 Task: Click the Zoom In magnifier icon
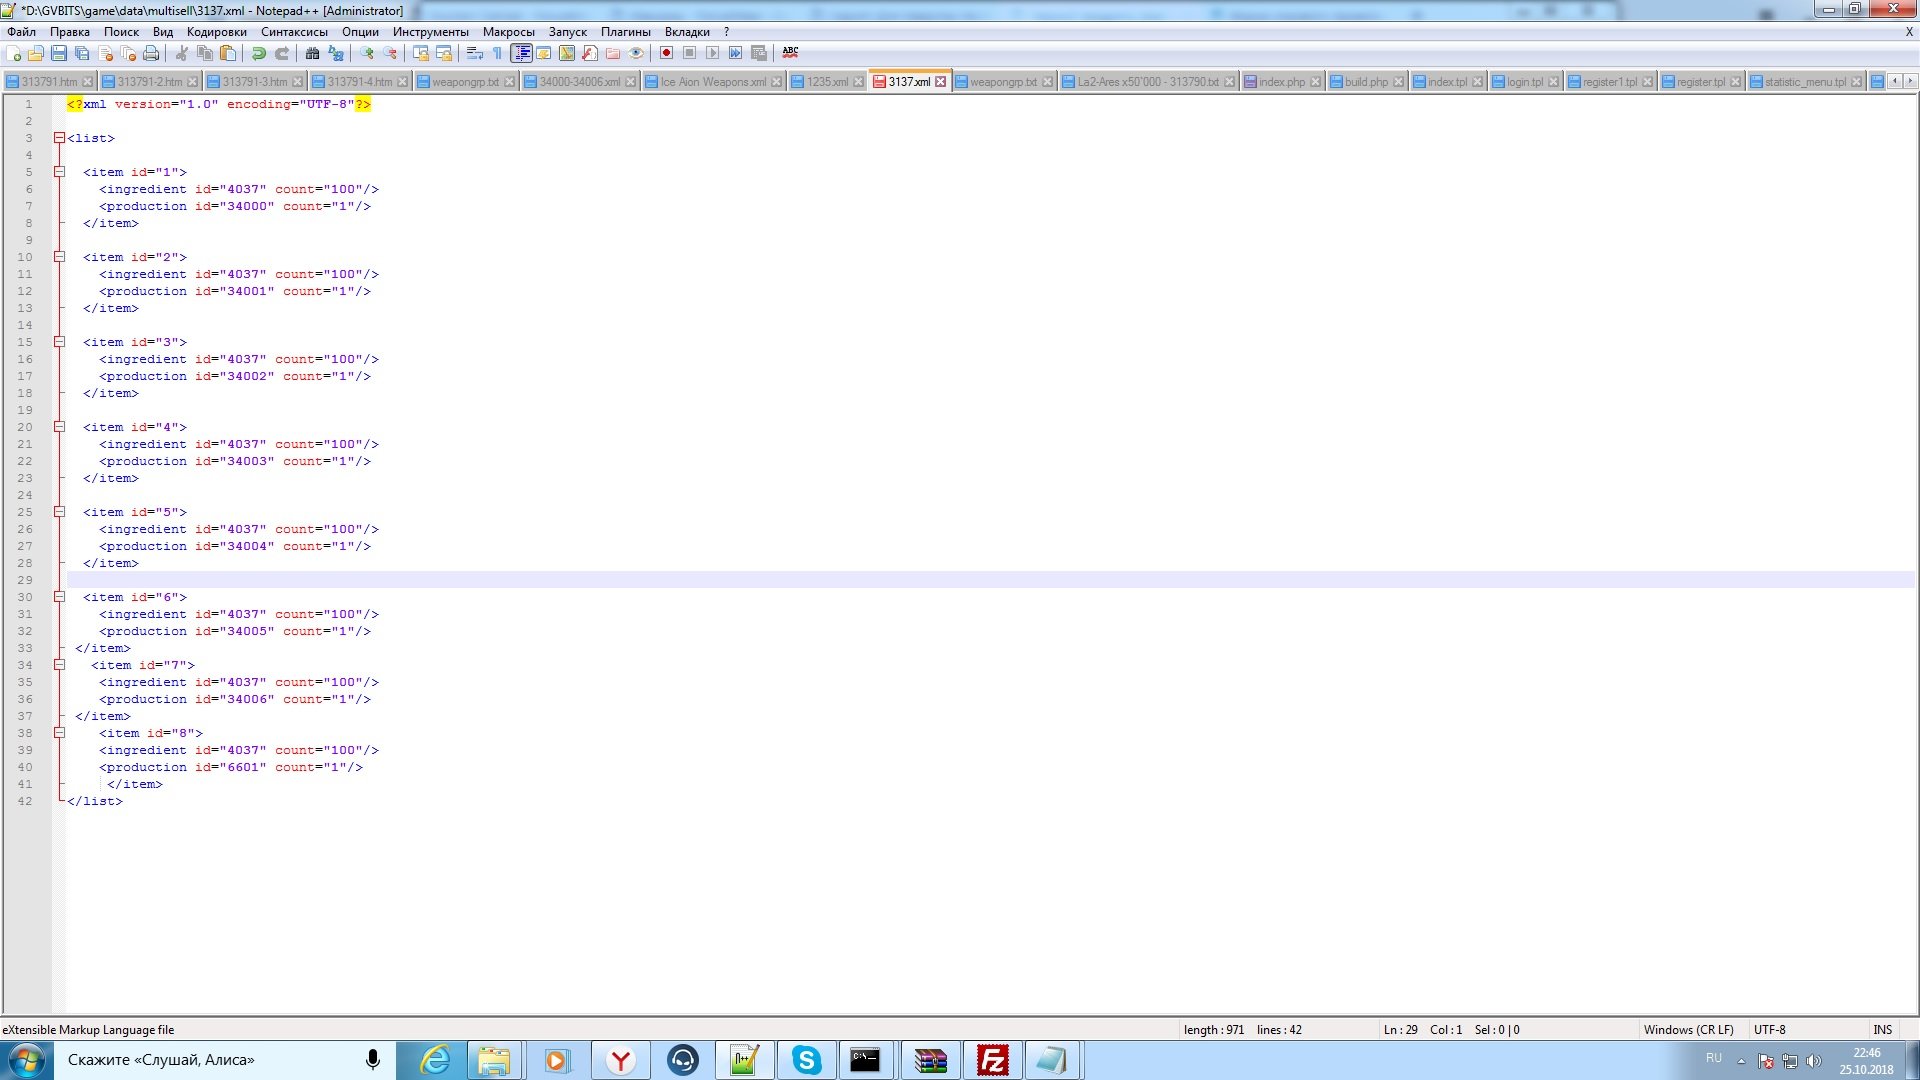[x=367, y=53]
